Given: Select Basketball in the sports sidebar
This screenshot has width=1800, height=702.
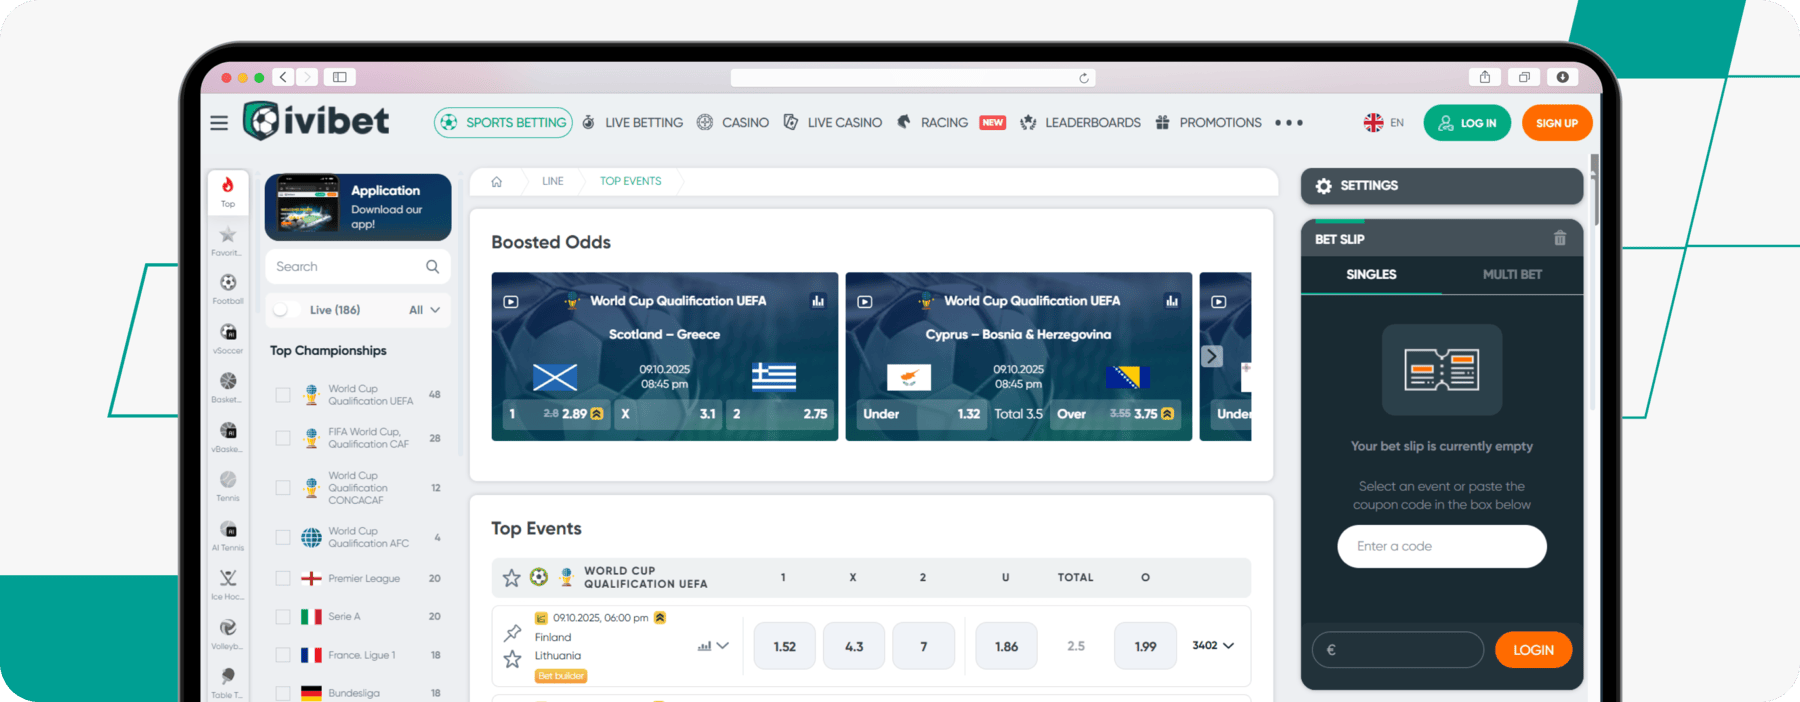Looking at the screenshot, I should click(x=228, y=387).
